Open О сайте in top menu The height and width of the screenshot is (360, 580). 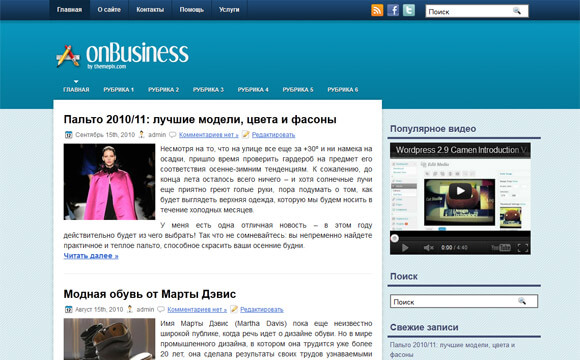coord(109,10)
